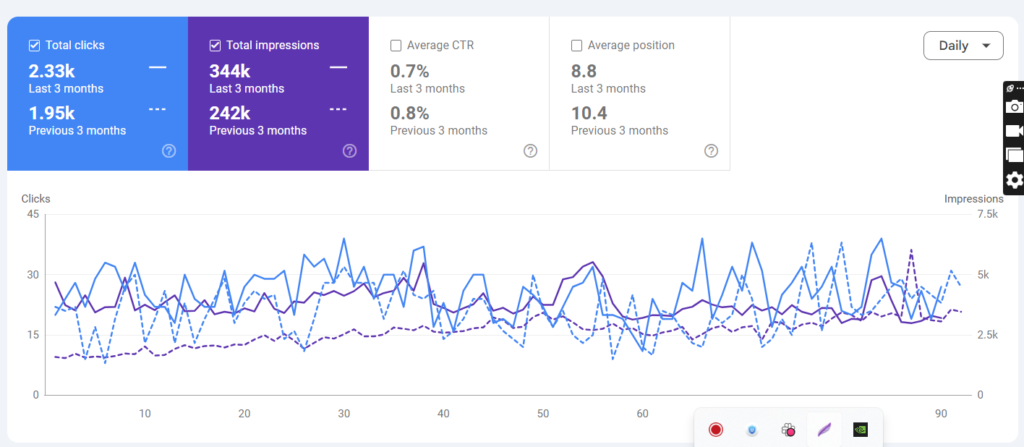The width and height of the screenshot is (1024, 447).
Task: Click the red record tray icon
Action: pyautogui.click(x=716, y=429)
